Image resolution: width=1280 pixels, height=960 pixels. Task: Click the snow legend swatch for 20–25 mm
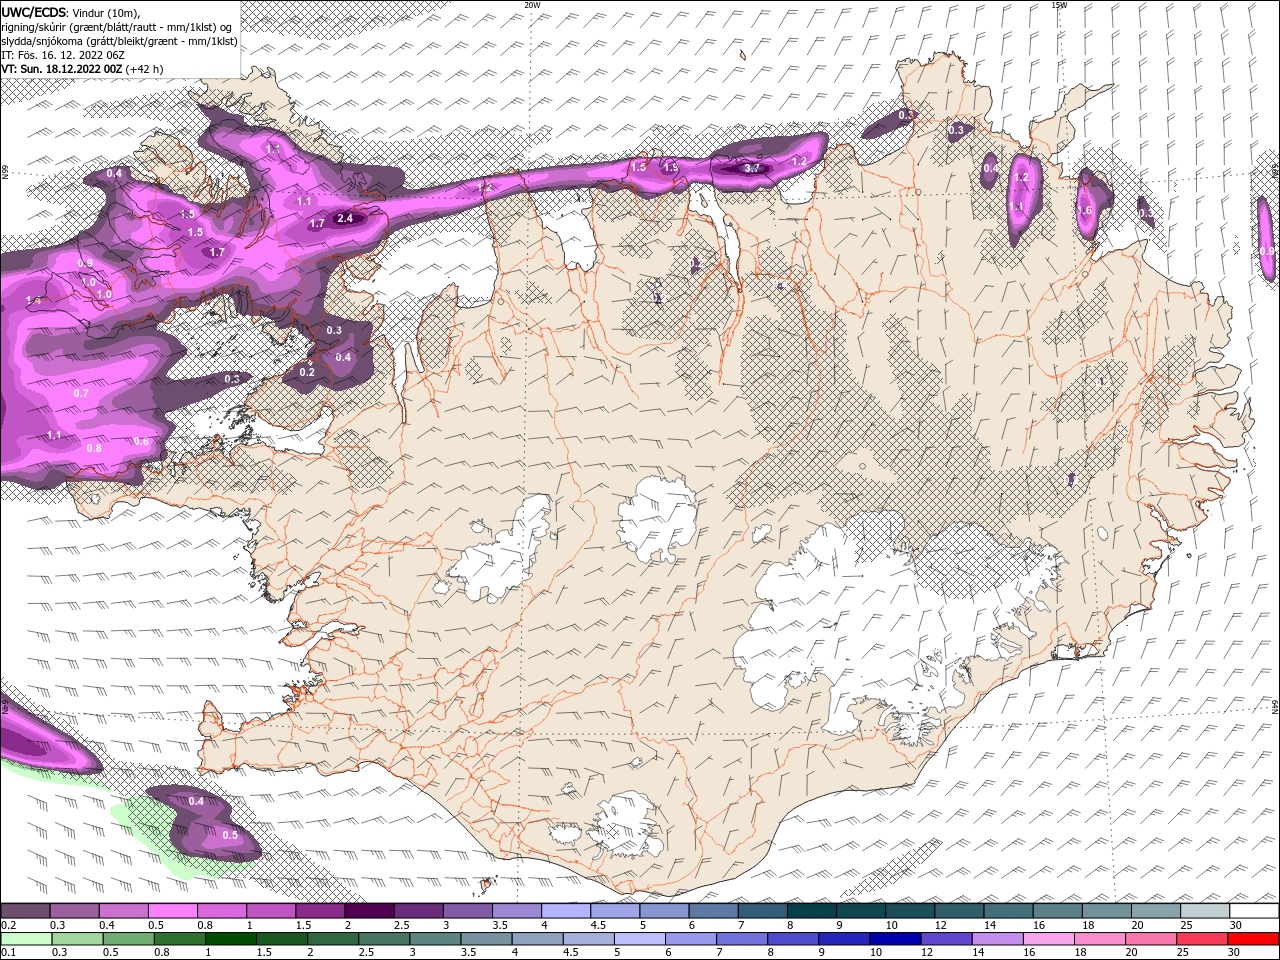(1155, 911)
